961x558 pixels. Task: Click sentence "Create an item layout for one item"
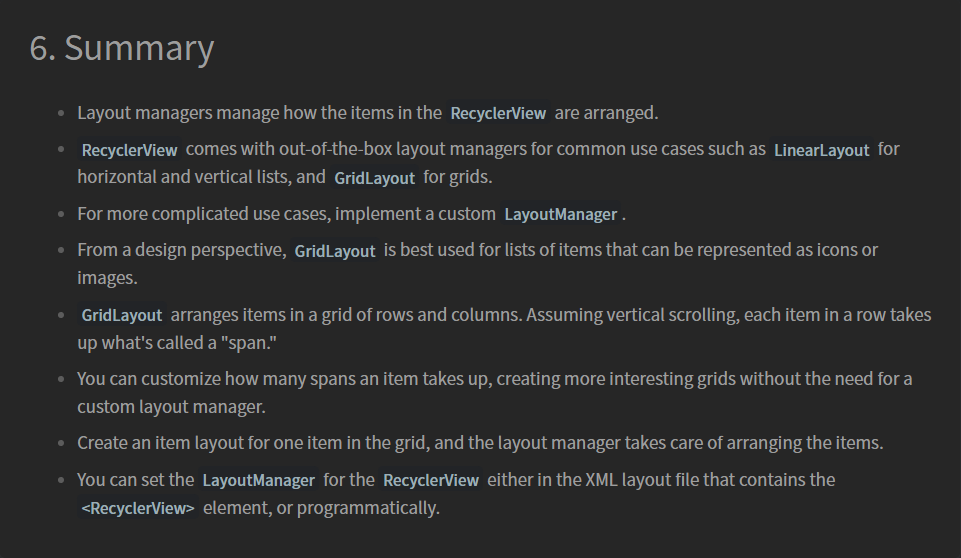point(480,443)
